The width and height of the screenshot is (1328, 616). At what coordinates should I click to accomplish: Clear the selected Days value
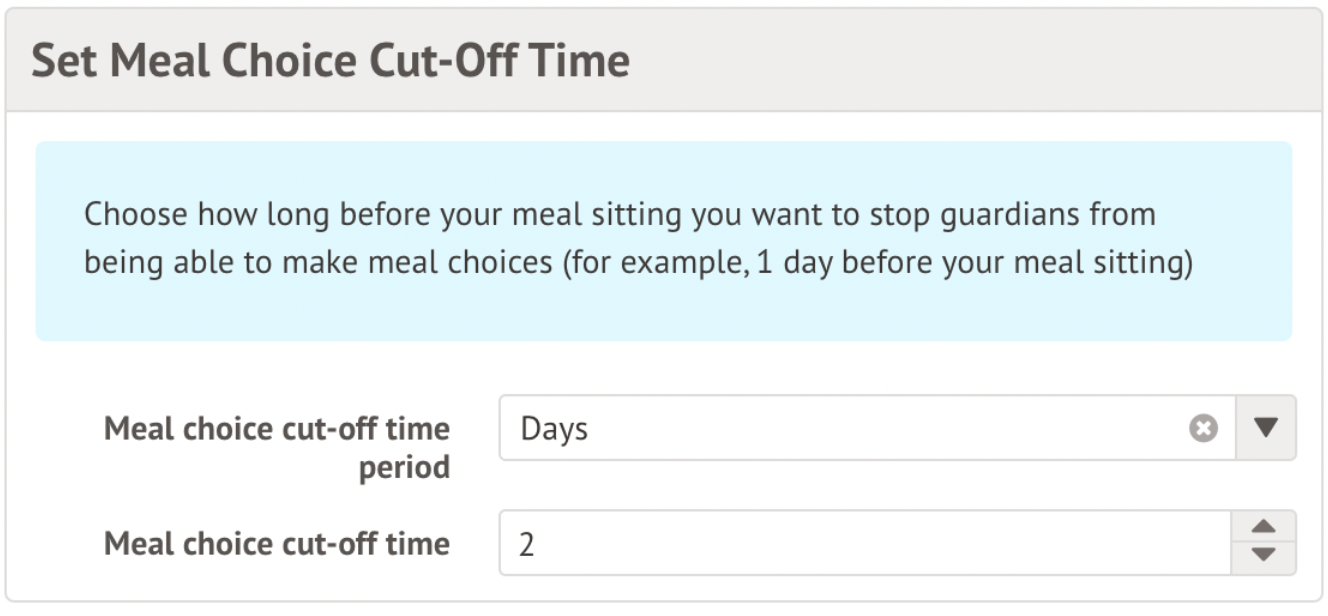pyautogui.click(x=1204, y=428)
